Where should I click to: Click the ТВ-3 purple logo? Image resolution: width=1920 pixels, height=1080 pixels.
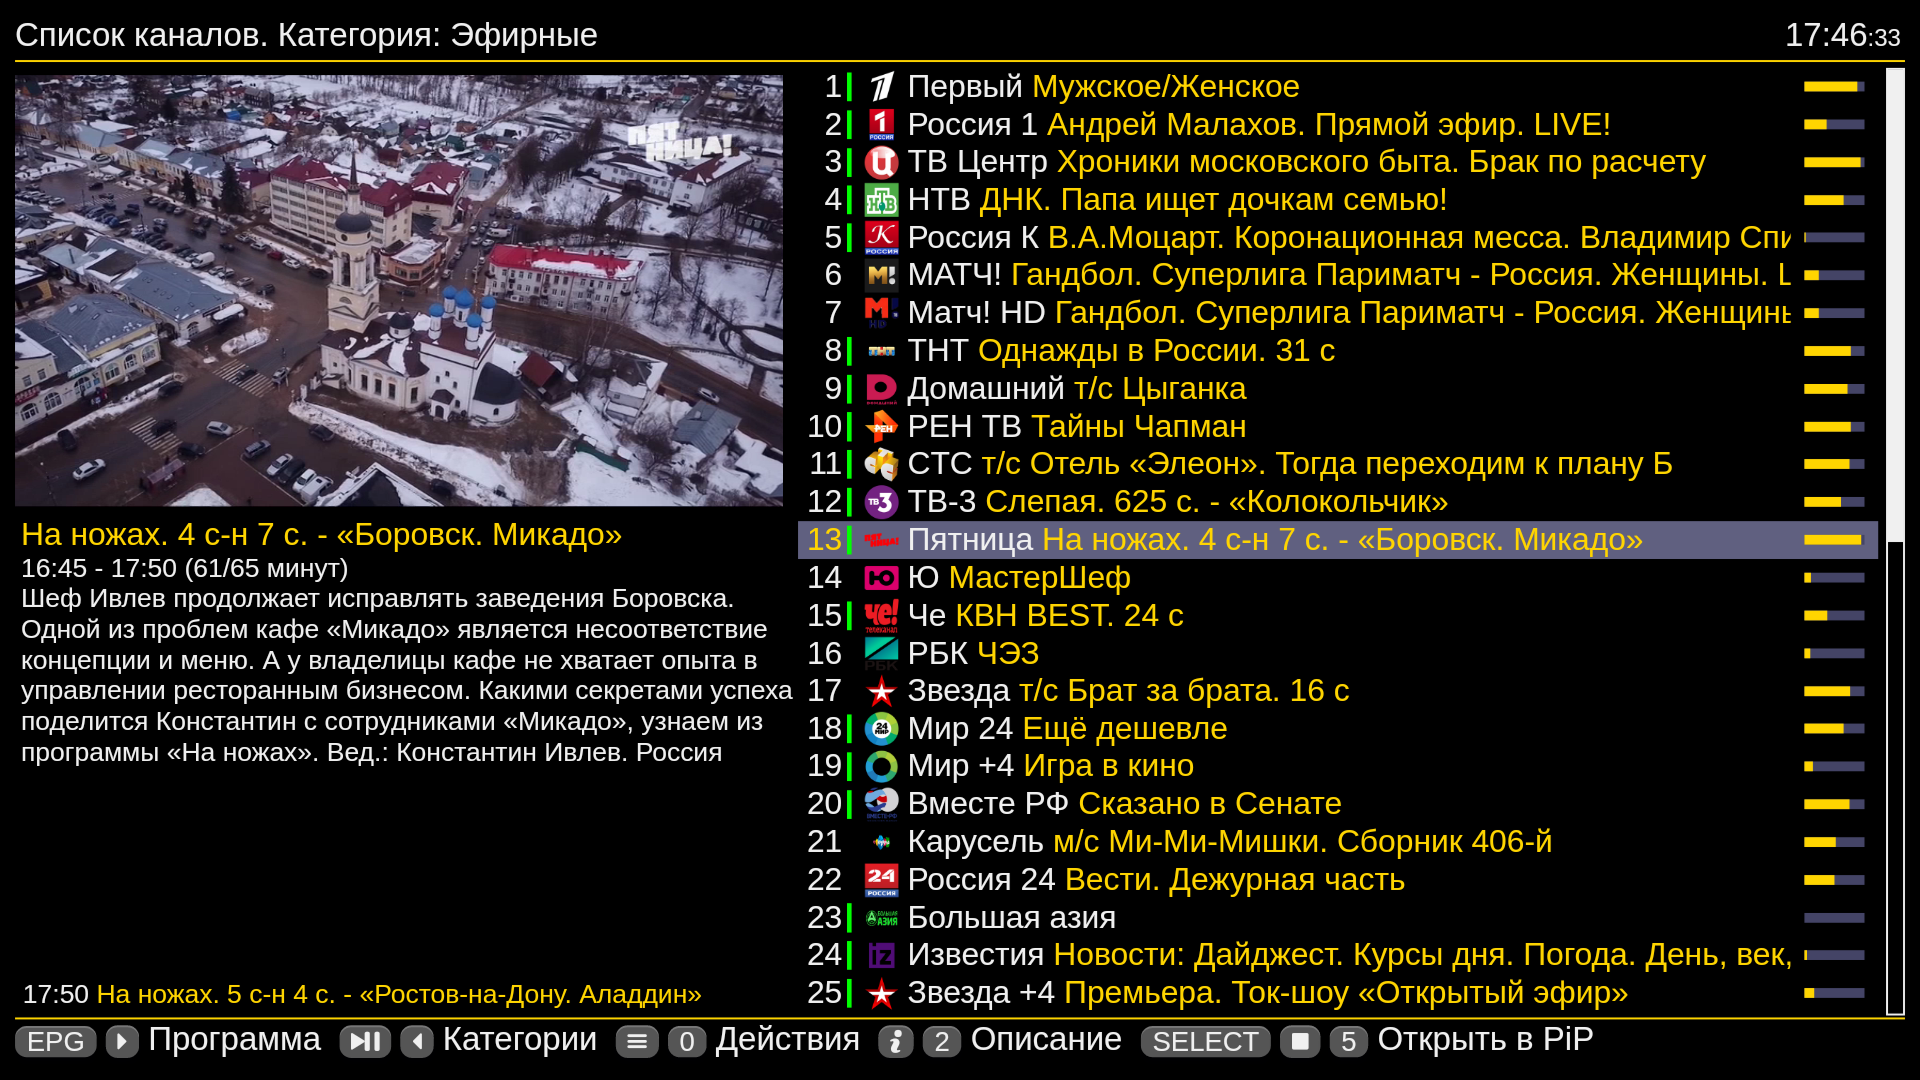click(x=881, y=502)
